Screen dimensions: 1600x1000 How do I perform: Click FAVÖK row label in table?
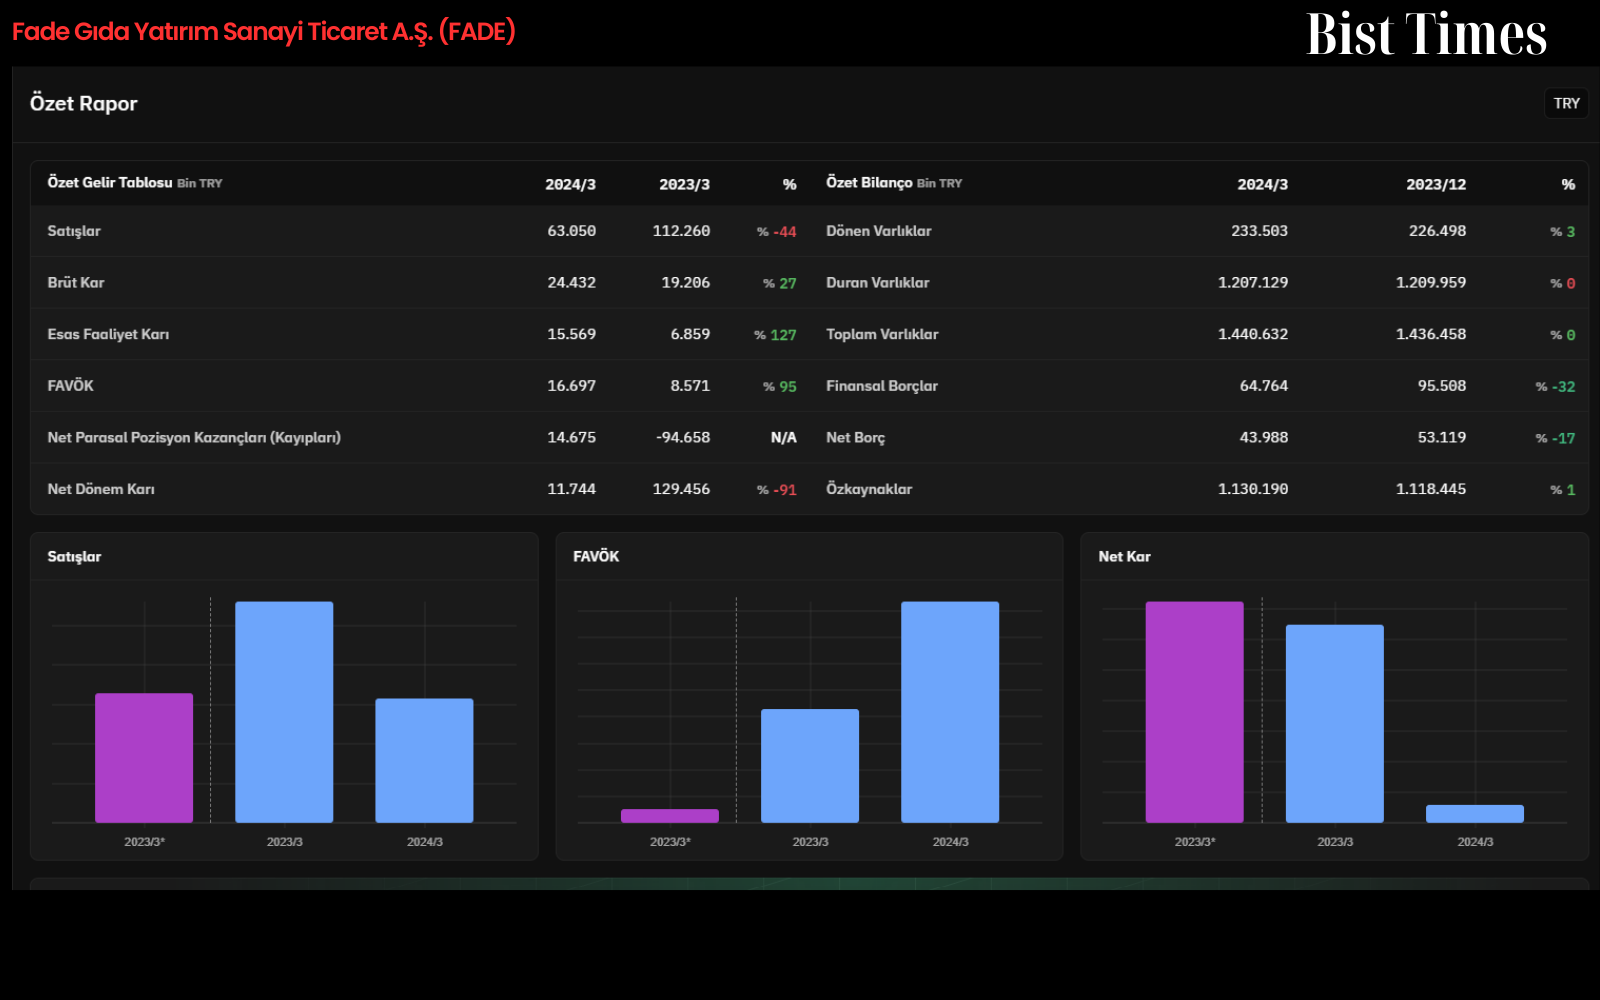pyautogui.click(x=70, y=386)
